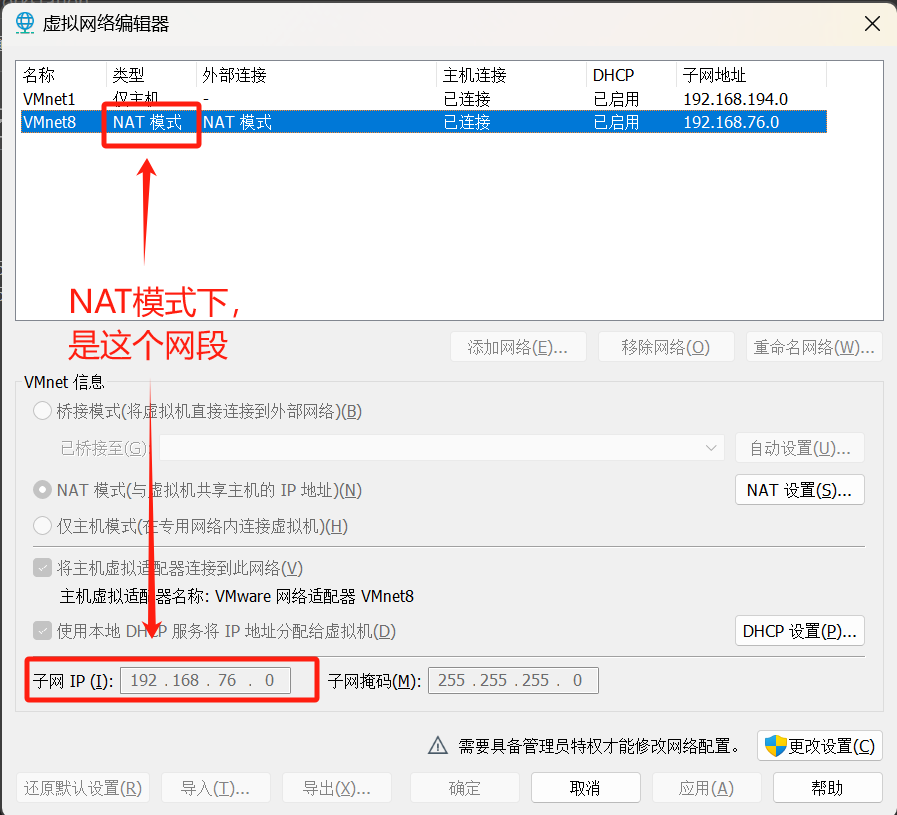Click the 子网 IP input field
The image size is (897, 815).
tap(205, 680)
